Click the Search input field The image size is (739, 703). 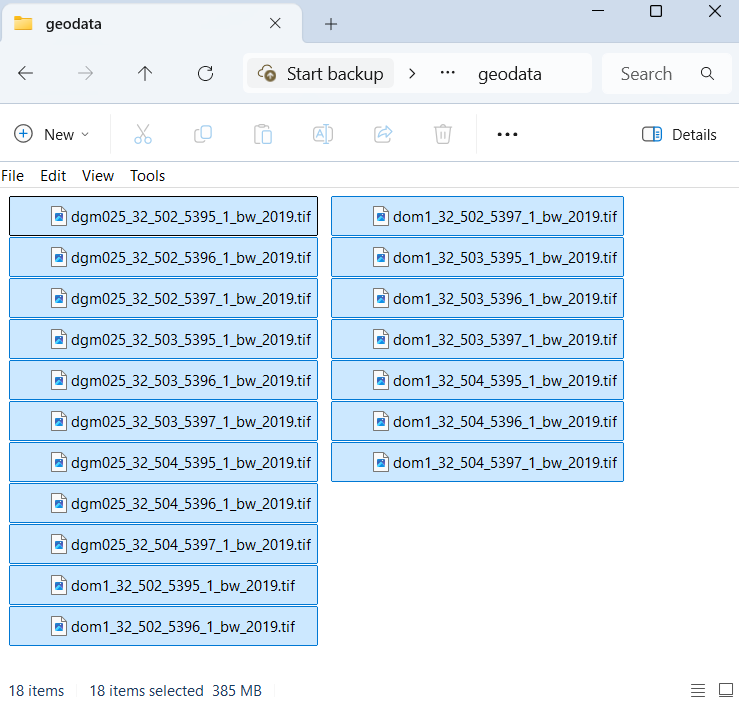[x=655, y=73]
